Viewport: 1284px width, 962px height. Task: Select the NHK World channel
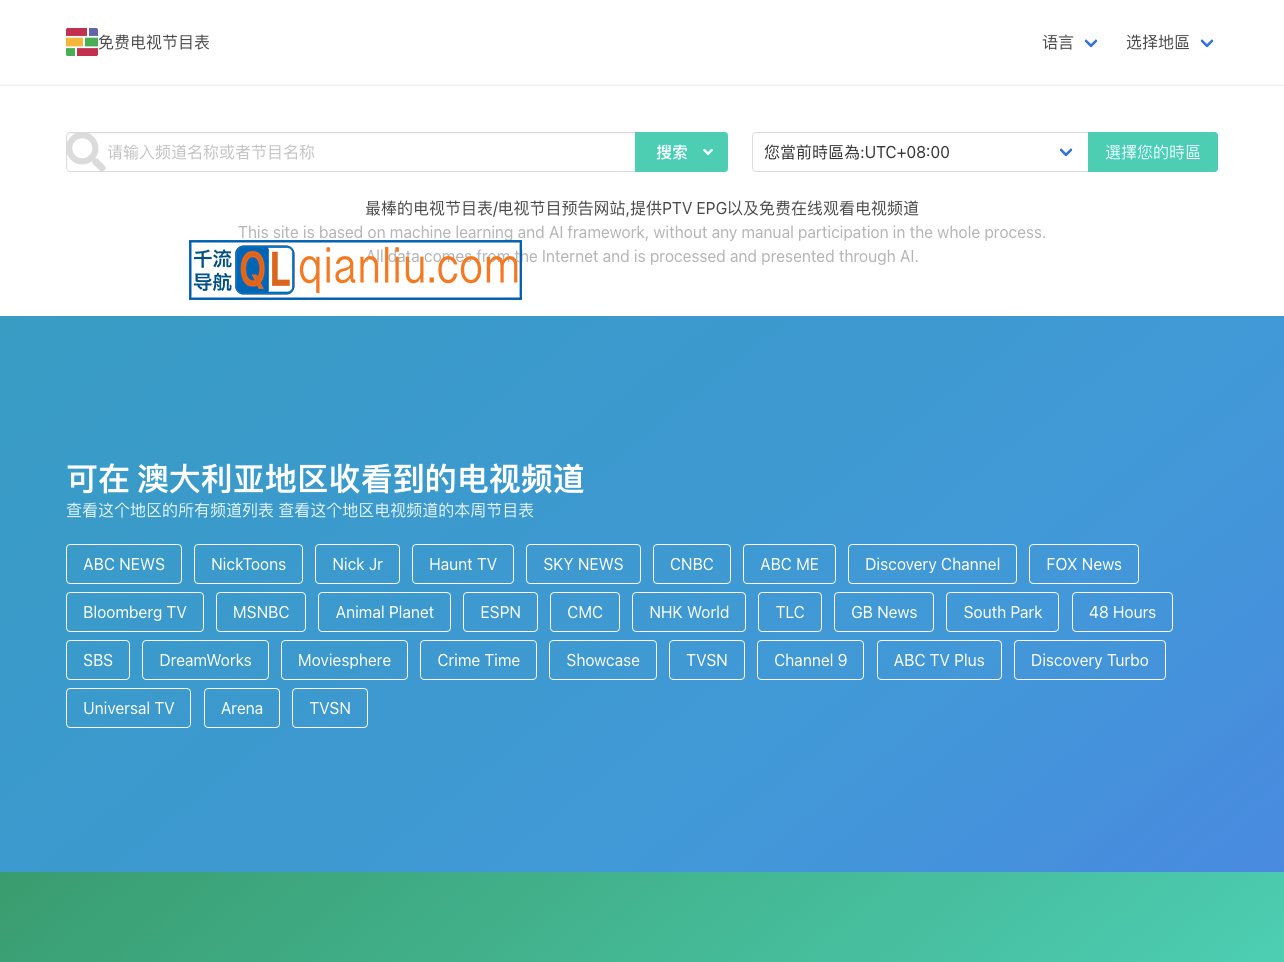click(x=689, y=612)
